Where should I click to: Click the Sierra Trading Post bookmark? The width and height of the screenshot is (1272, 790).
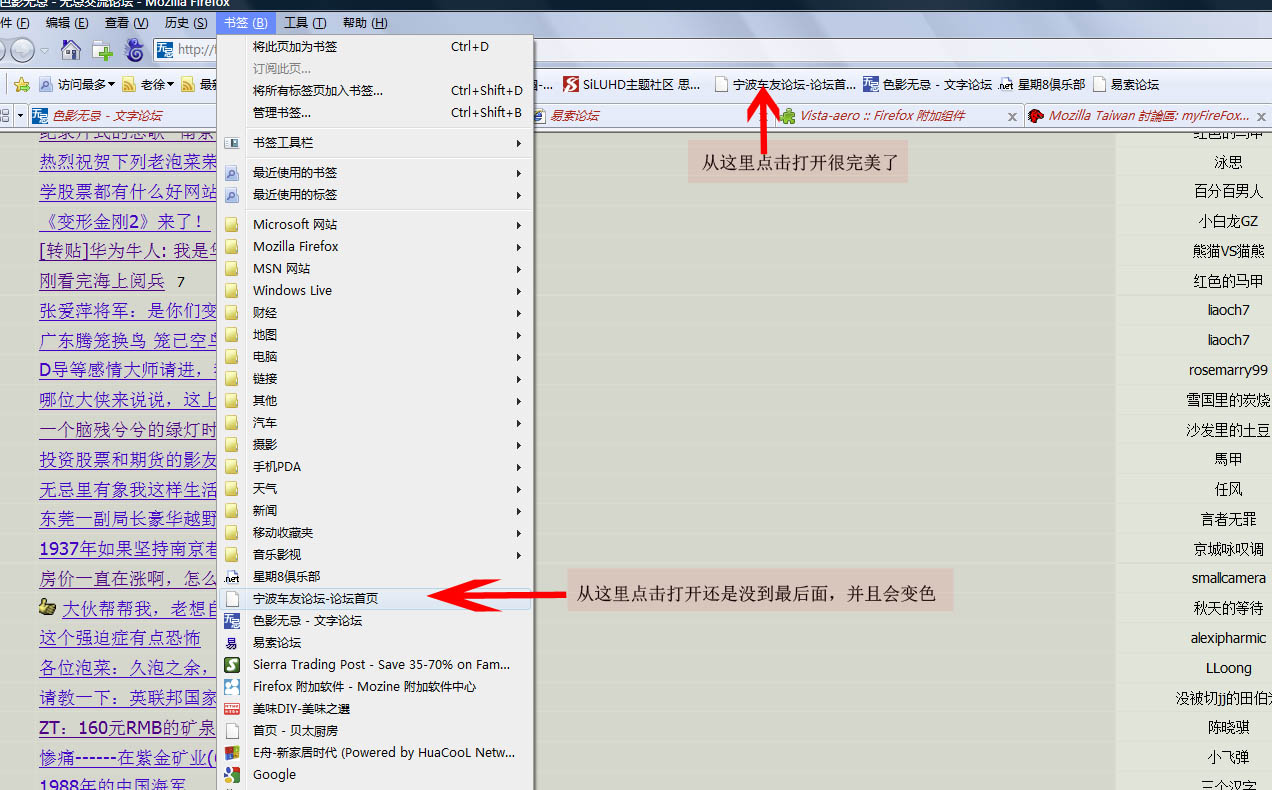[375, 665]
